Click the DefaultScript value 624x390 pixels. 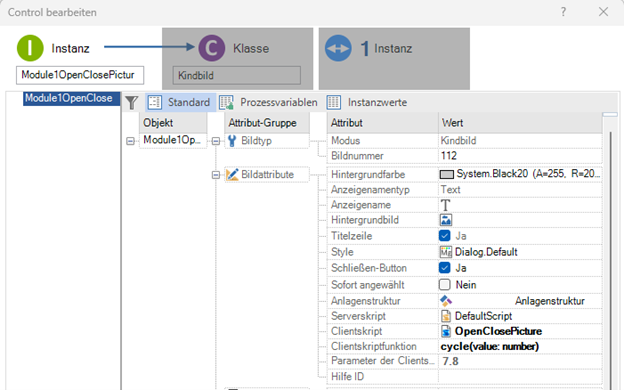click(x=483, y=316)
